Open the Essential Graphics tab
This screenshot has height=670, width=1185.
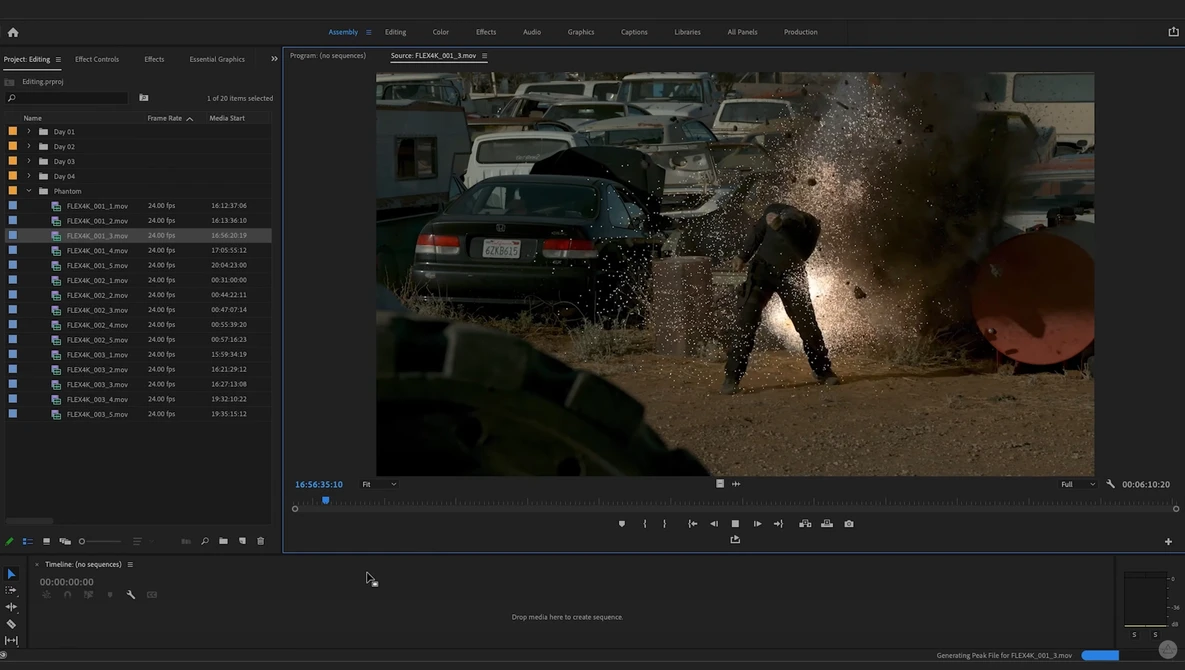pyautogui.click(x=217, y=59)
